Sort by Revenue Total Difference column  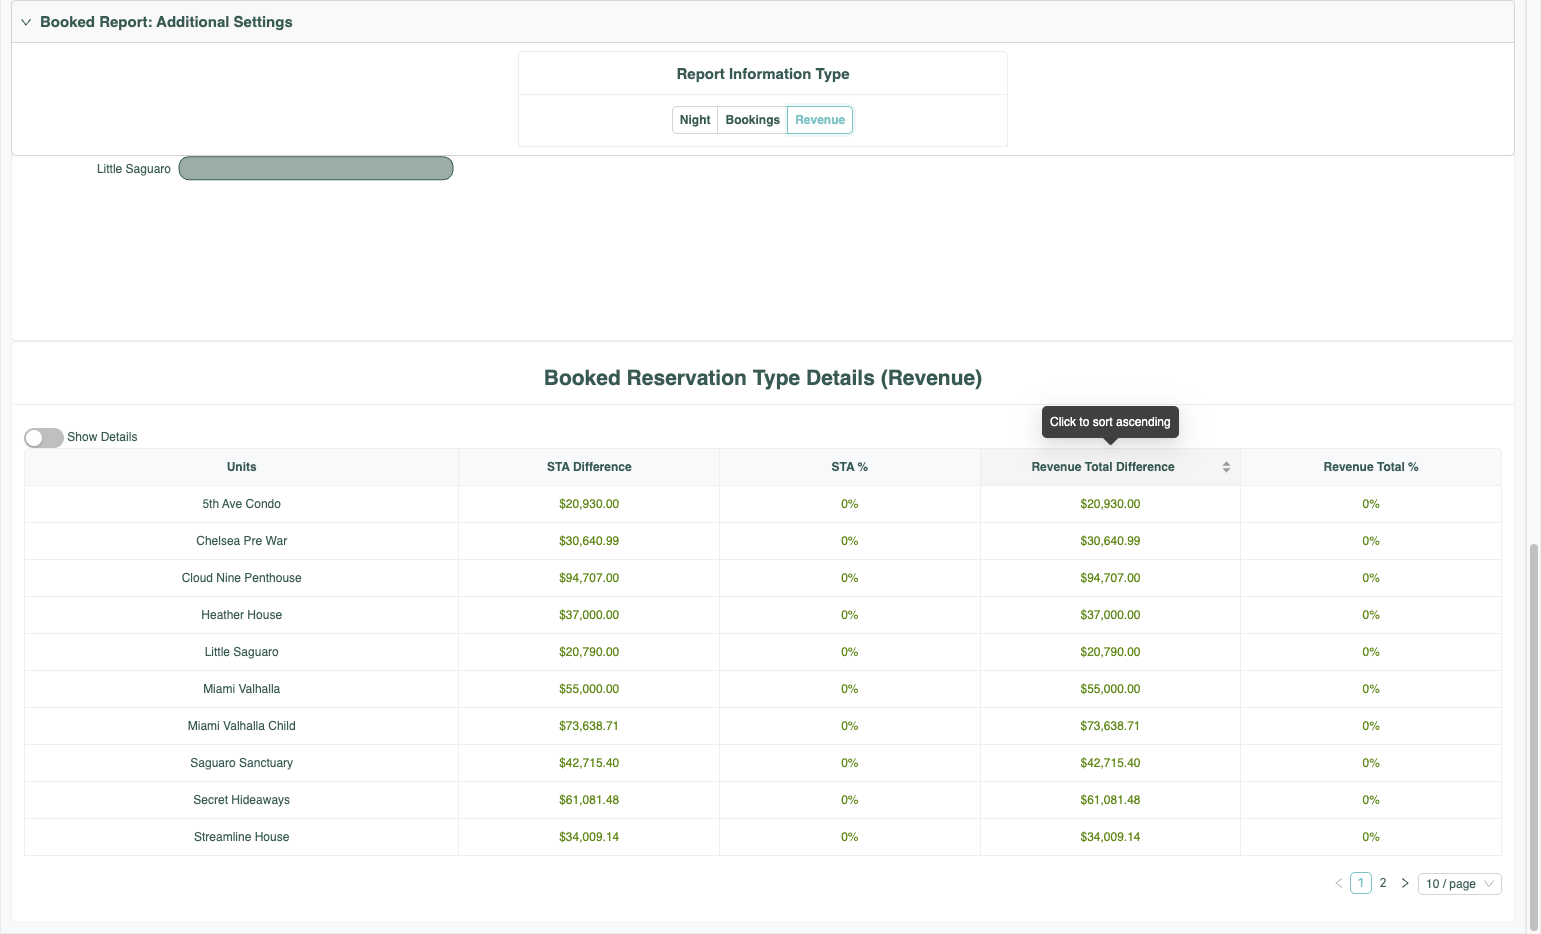coord(1110,467)
